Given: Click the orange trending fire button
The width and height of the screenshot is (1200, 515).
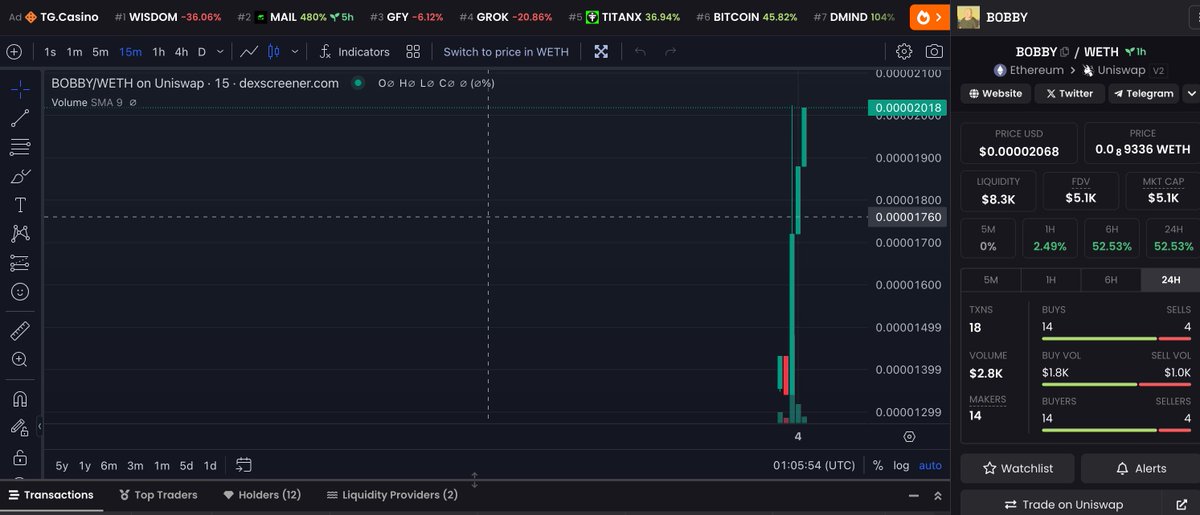Looking at the screenshot, I should 929,17.
